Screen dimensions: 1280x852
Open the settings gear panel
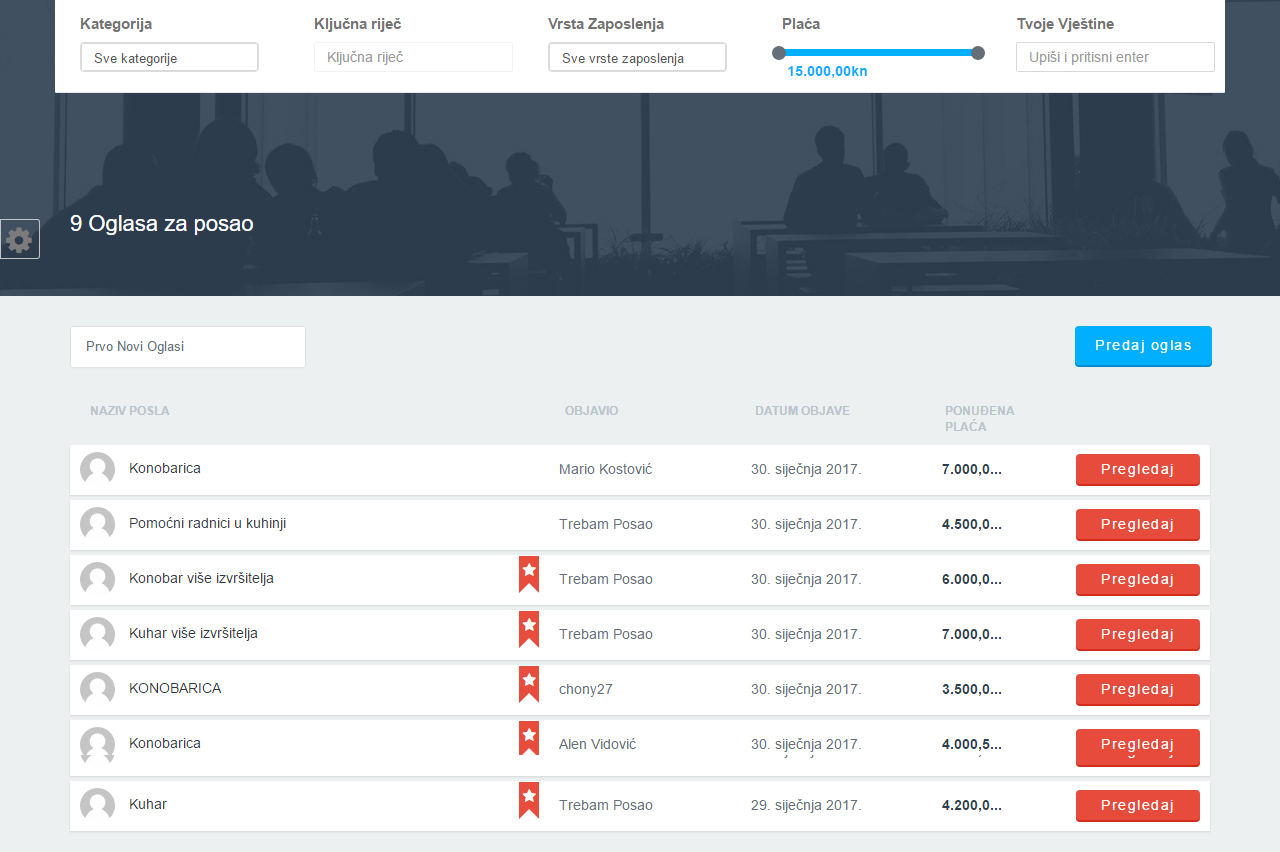point(19,239)
